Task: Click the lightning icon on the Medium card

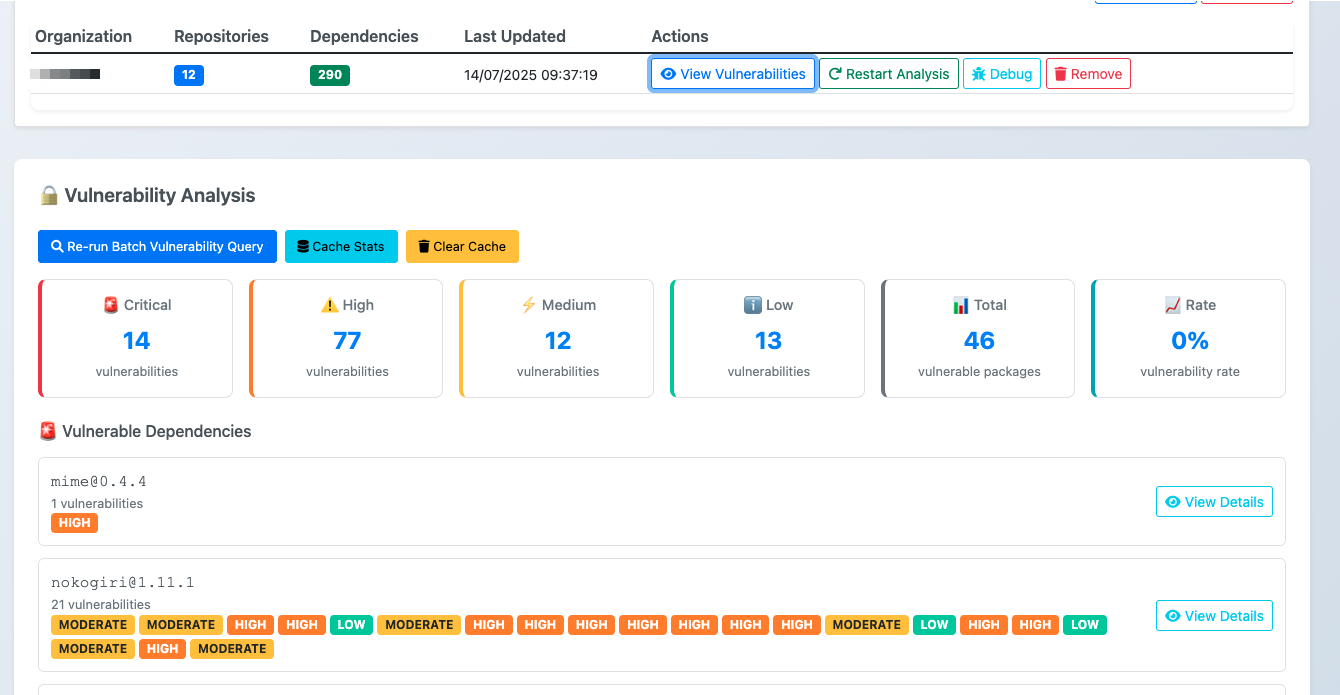Action: click(530, 305)
